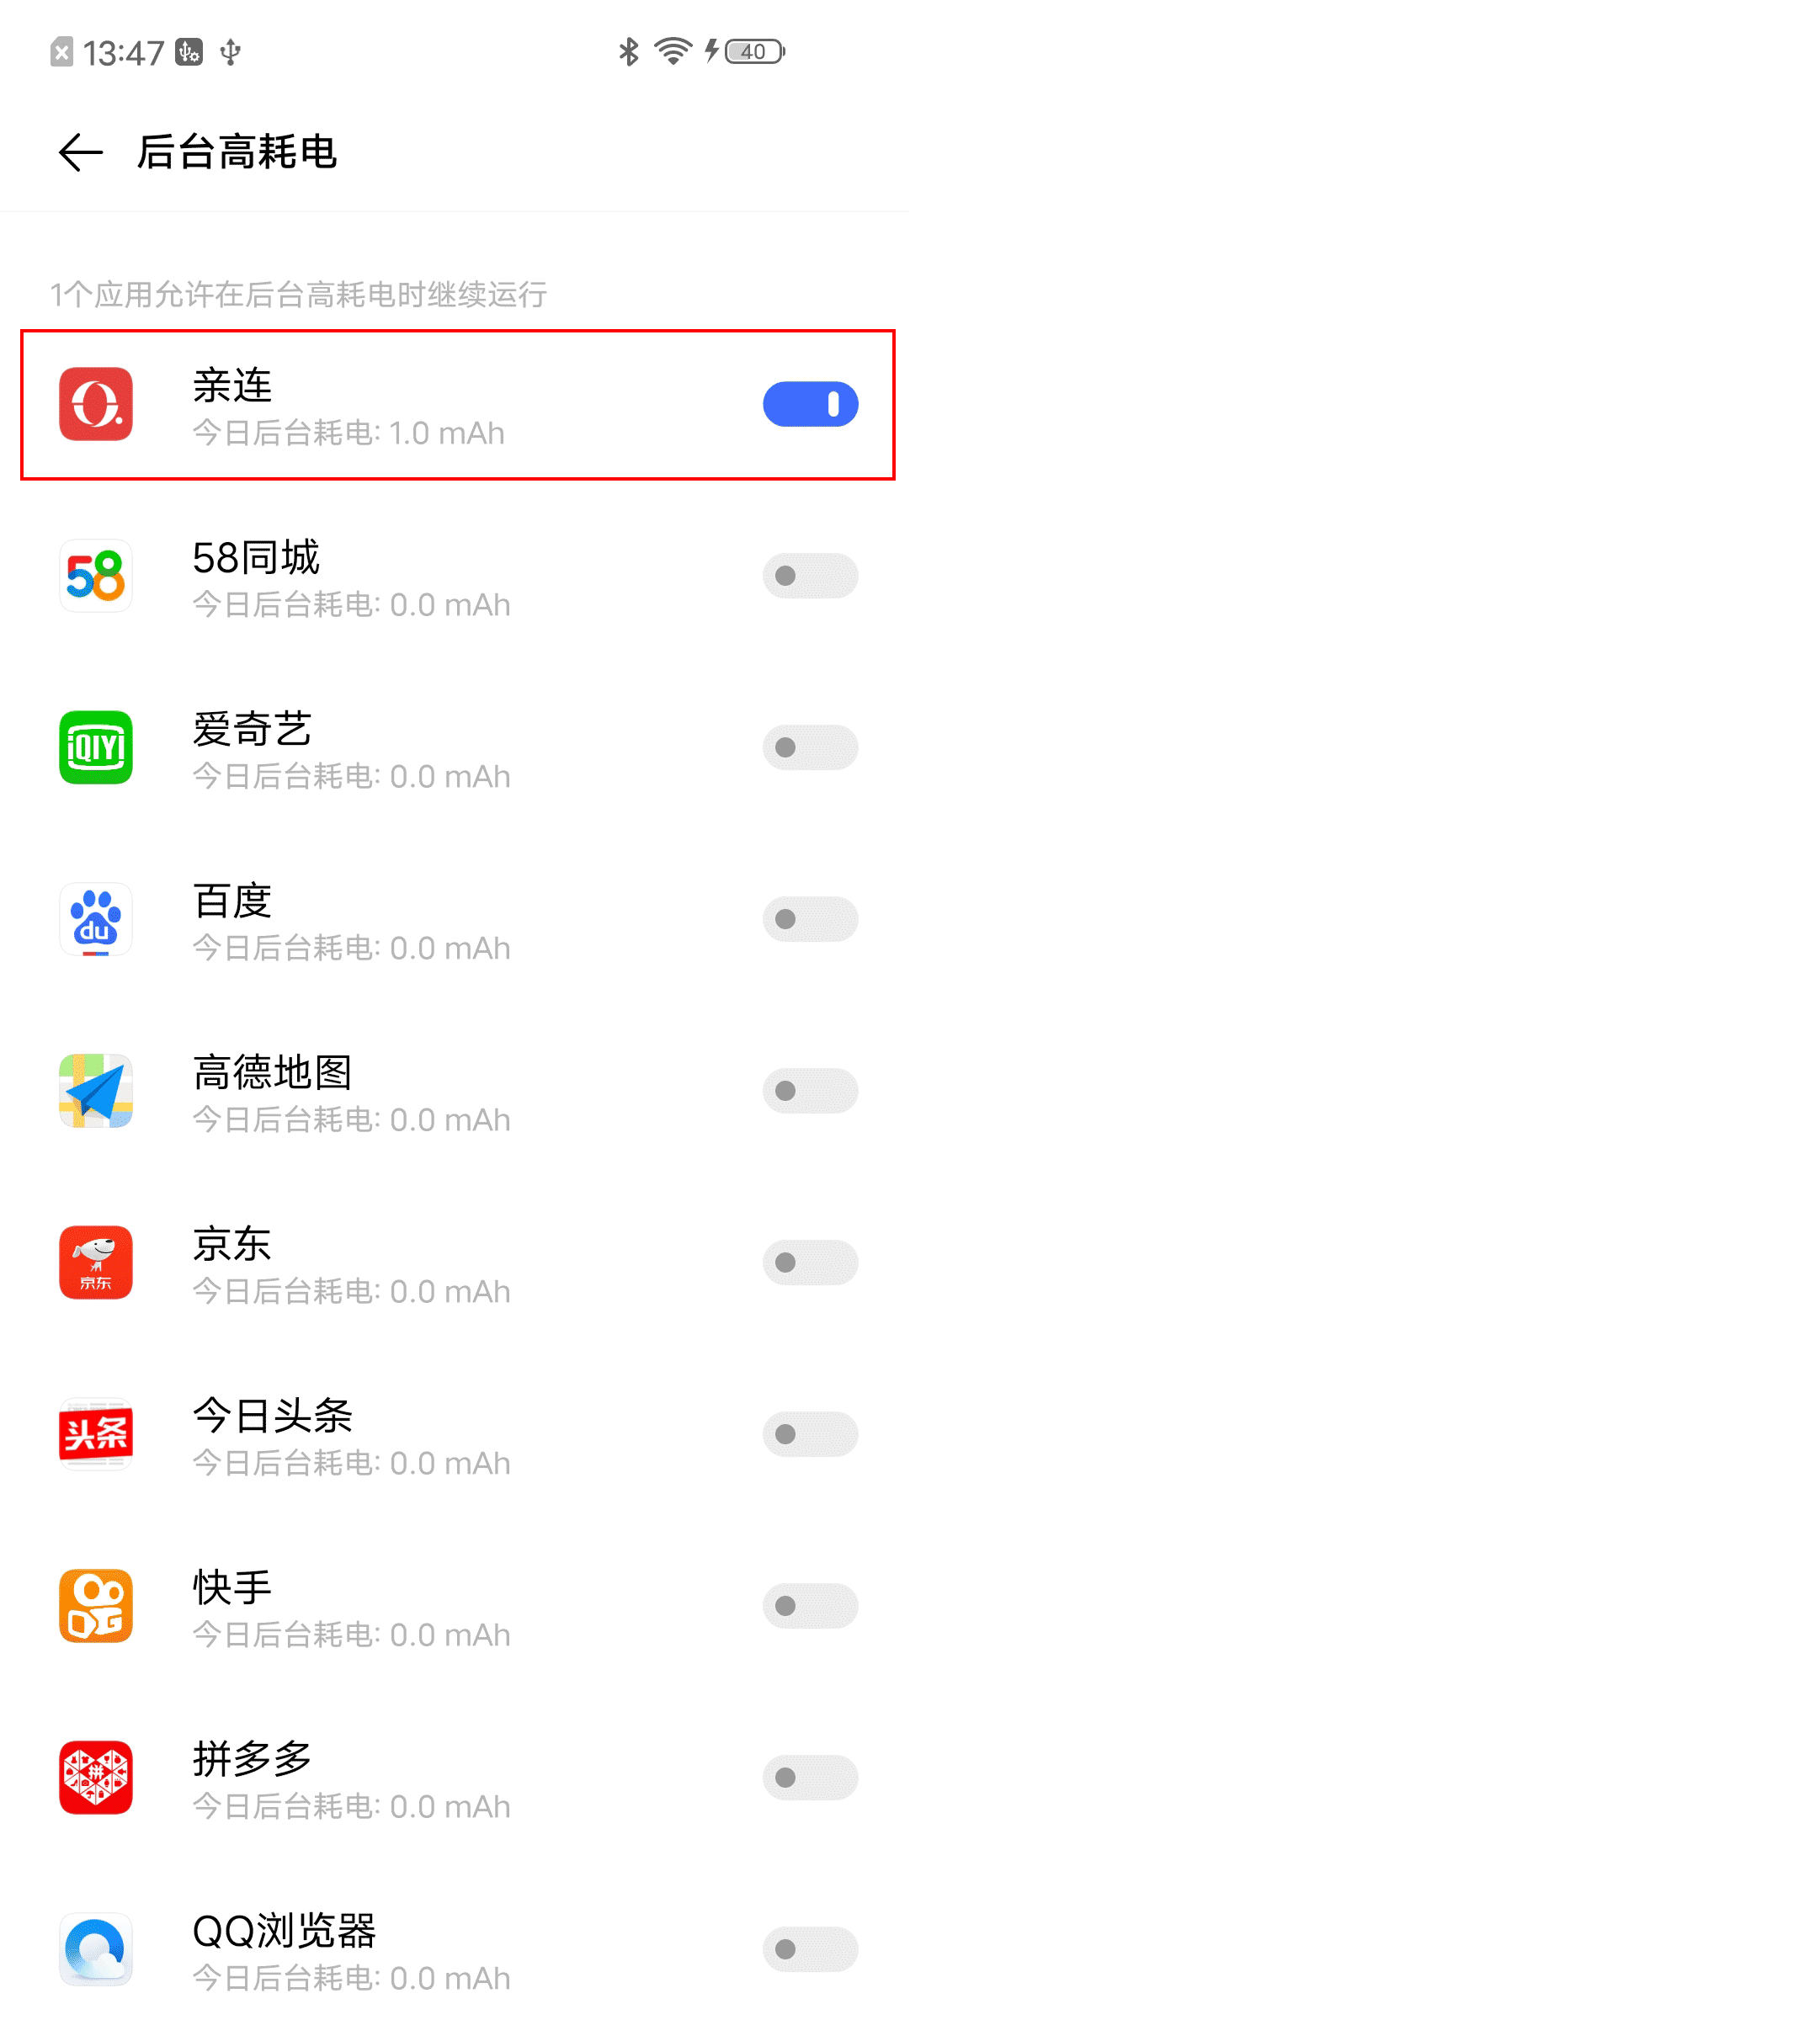Image resolution: width=1820 pixels, height=2020 pixels.
Task: Tap the 亲连 app icon
Action: point(96,404)
